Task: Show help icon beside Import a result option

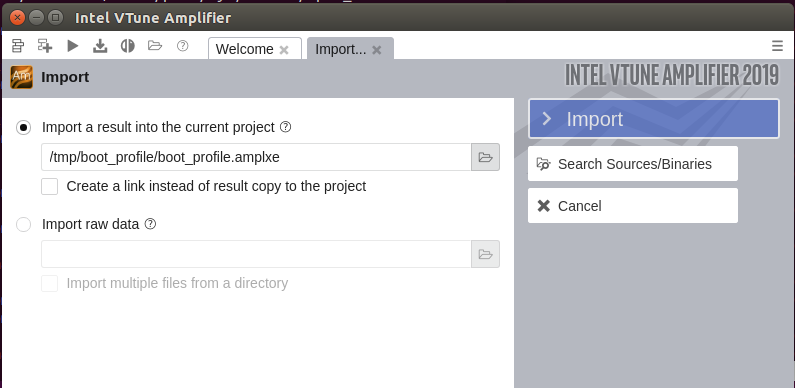Action: pos(285,127)
